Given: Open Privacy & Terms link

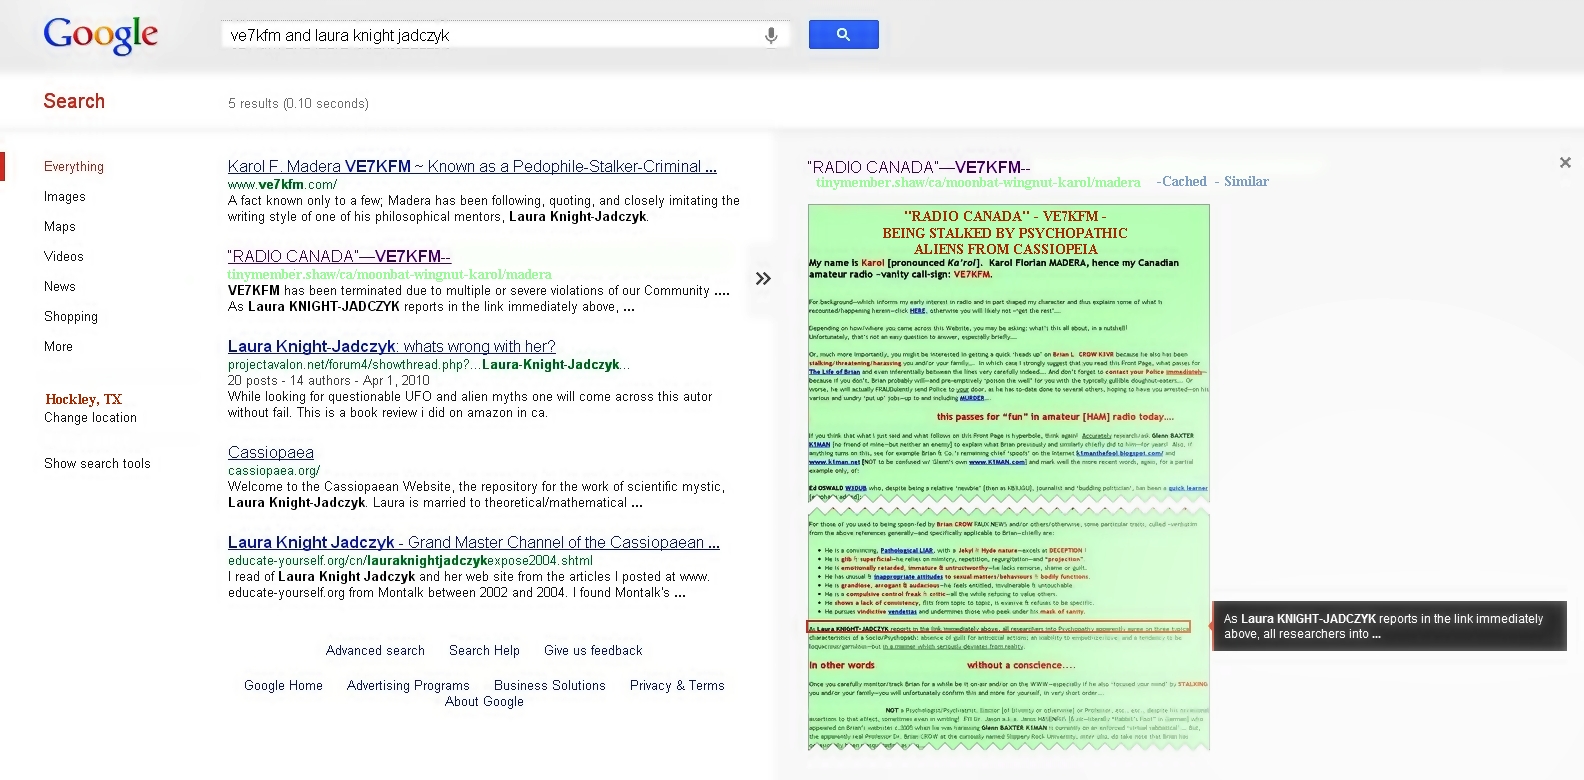Looking at the screenshot, I should click(x=677, y=686).
